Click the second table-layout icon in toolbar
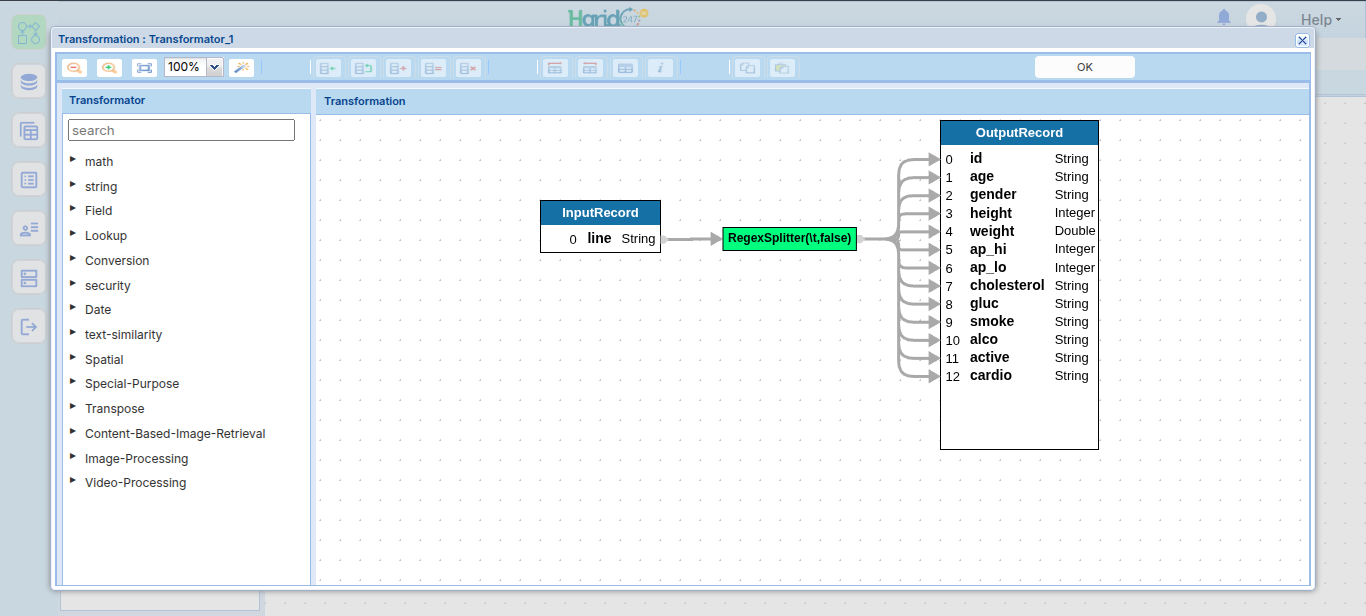This screenshot has height=616, width=1366. point(590,68)
